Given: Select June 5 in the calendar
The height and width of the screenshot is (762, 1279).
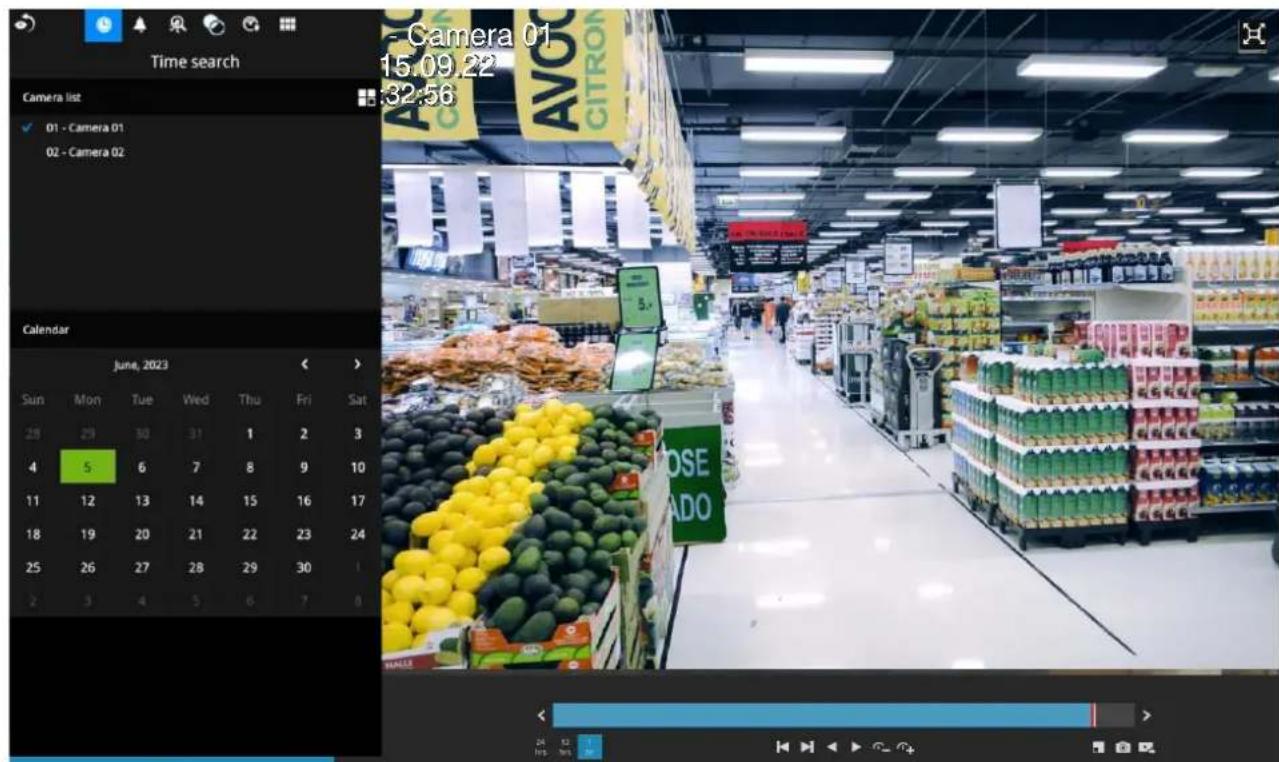Looking at the screenshot, I should click(87, 467).
